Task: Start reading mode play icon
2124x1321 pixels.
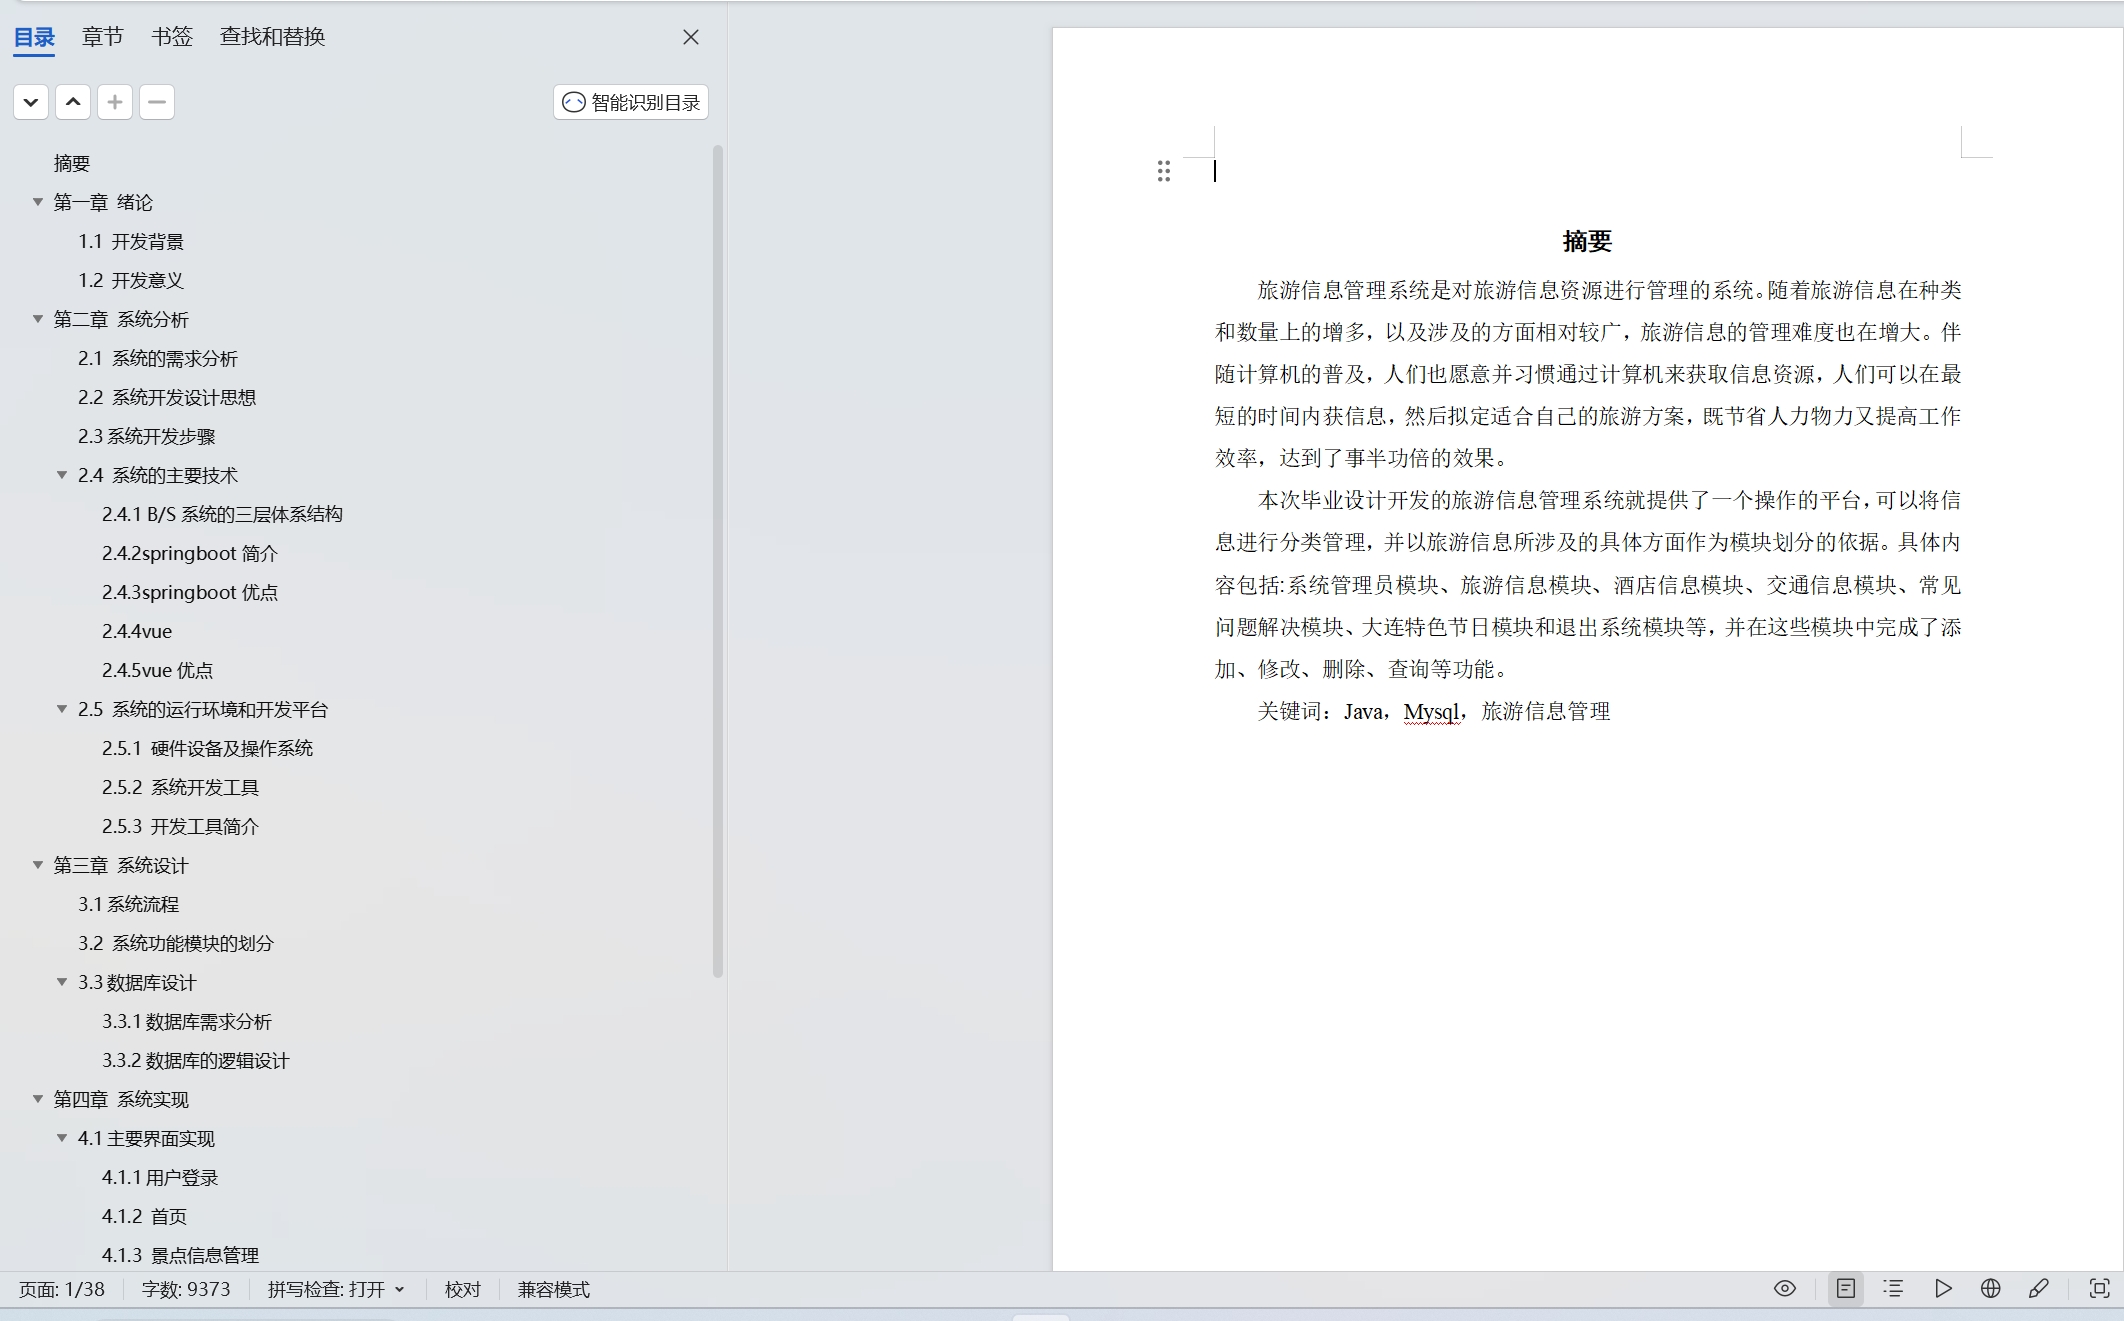Action: [1942, 1288]
